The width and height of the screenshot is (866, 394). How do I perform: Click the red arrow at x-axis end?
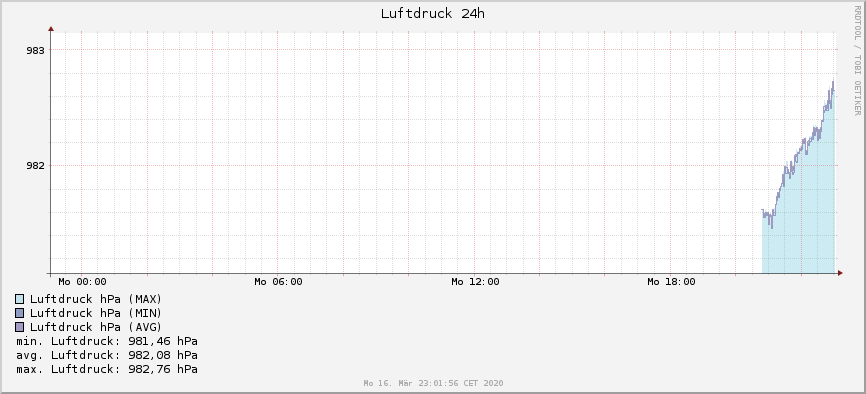click(840, 273)
